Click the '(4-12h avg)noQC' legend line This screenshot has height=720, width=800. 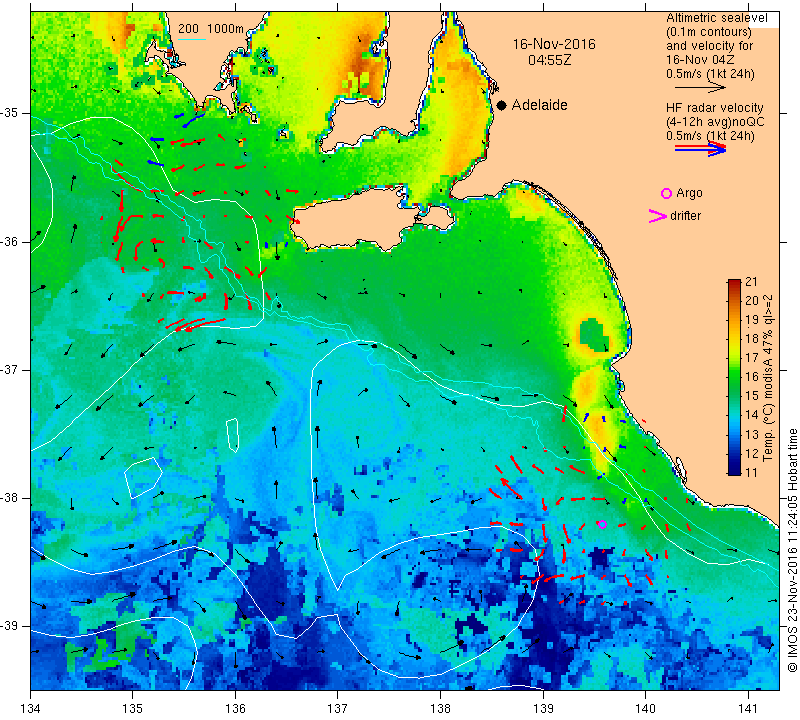[715, 122]
